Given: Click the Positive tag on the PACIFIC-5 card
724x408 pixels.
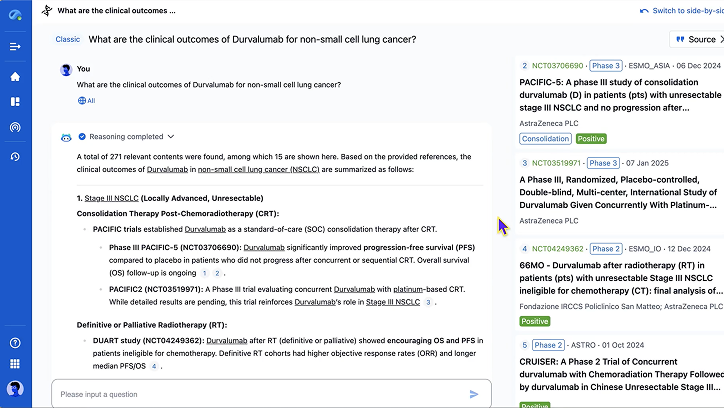Looking at the screenshot, I should point(591,138).
